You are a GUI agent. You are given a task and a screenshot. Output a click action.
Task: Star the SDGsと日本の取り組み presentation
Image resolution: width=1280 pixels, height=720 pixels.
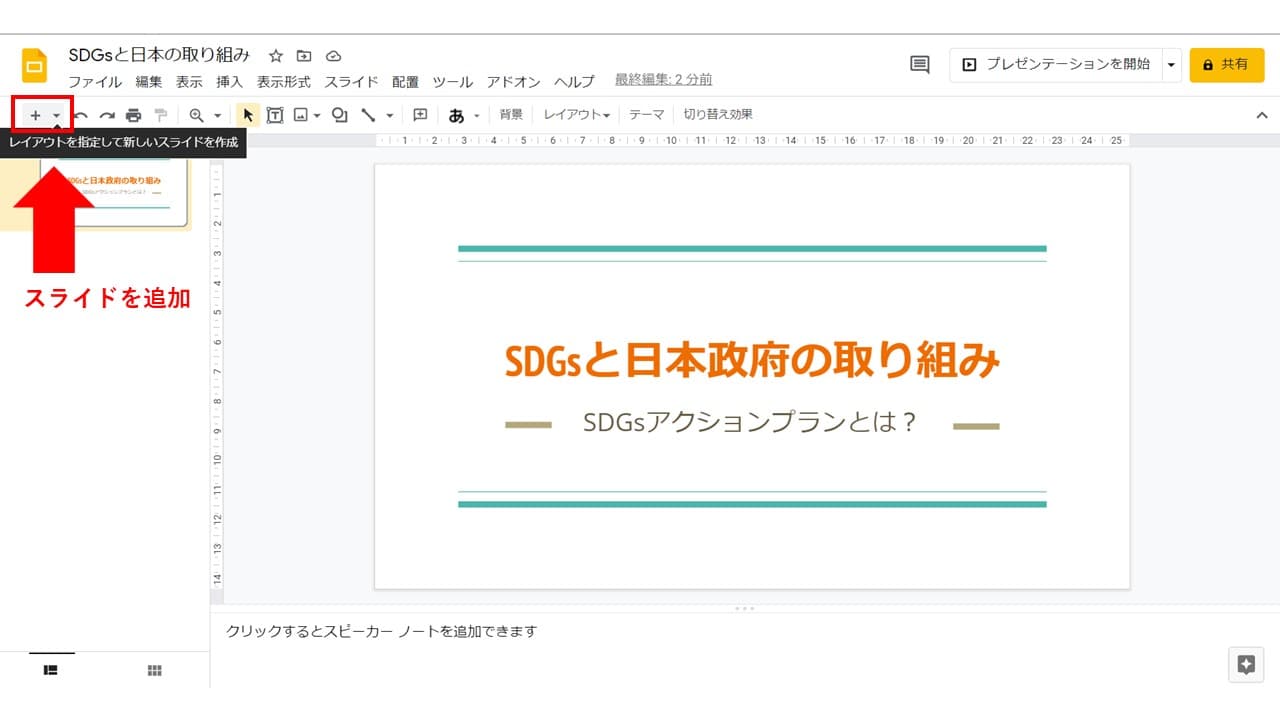[276, 56]
